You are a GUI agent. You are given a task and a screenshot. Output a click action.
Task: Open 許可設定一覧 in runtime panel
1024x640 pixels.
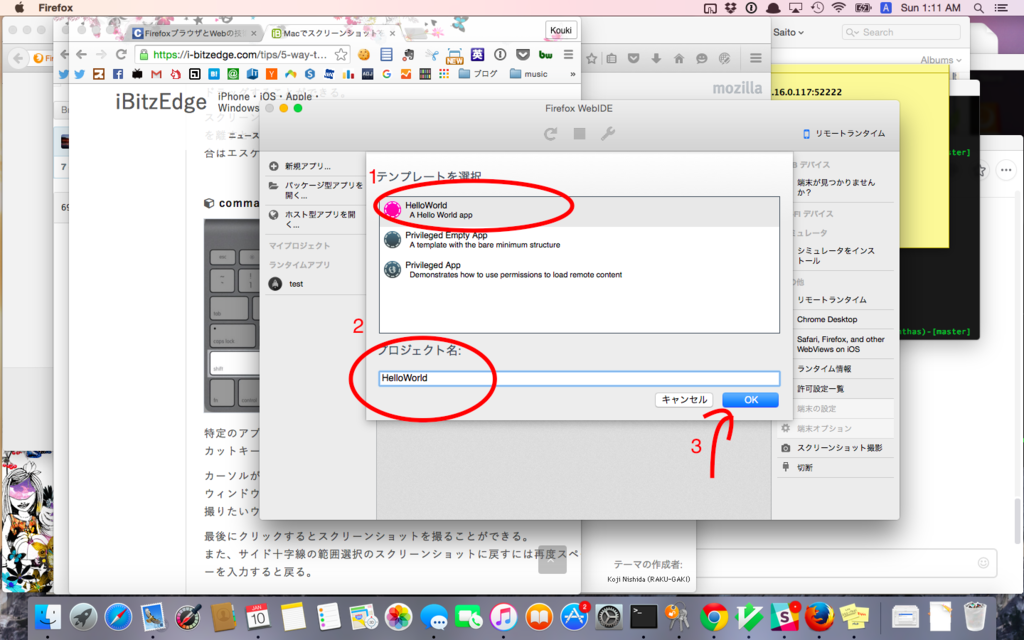pos(820,389)
